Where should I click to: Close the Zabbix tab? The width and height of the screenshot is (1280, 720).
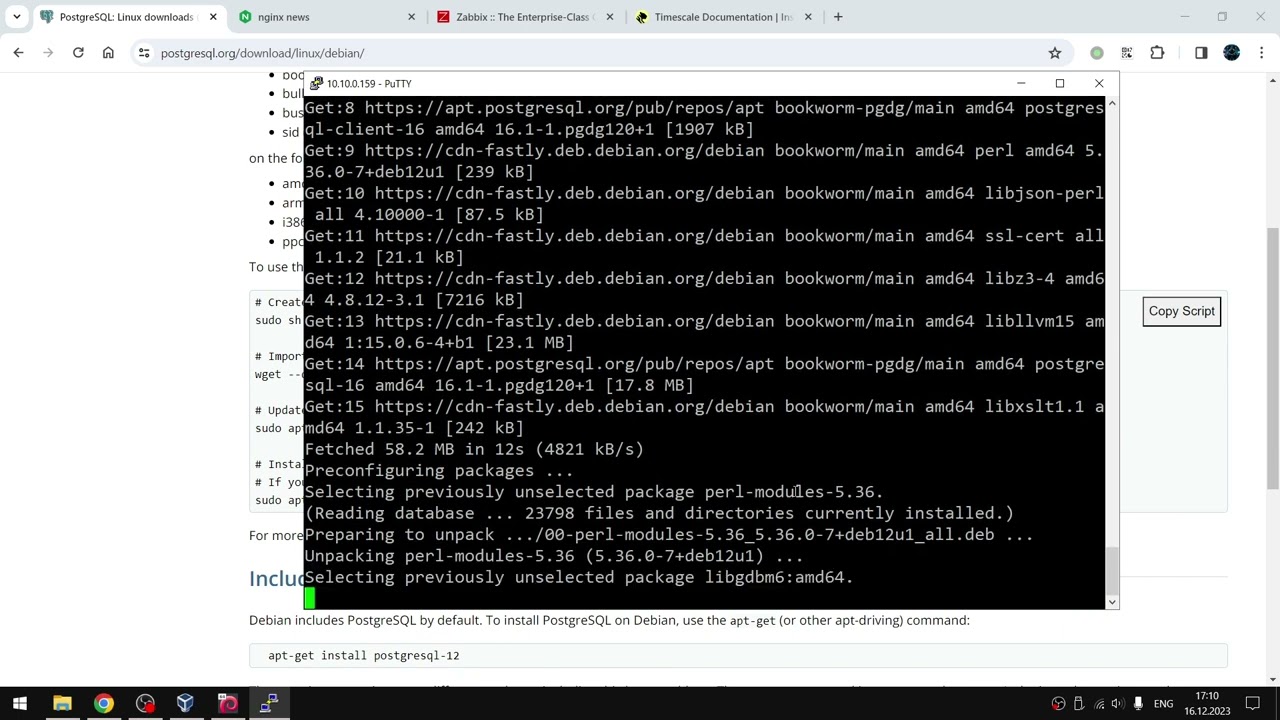pyautogui.click(x=609, y=17)
